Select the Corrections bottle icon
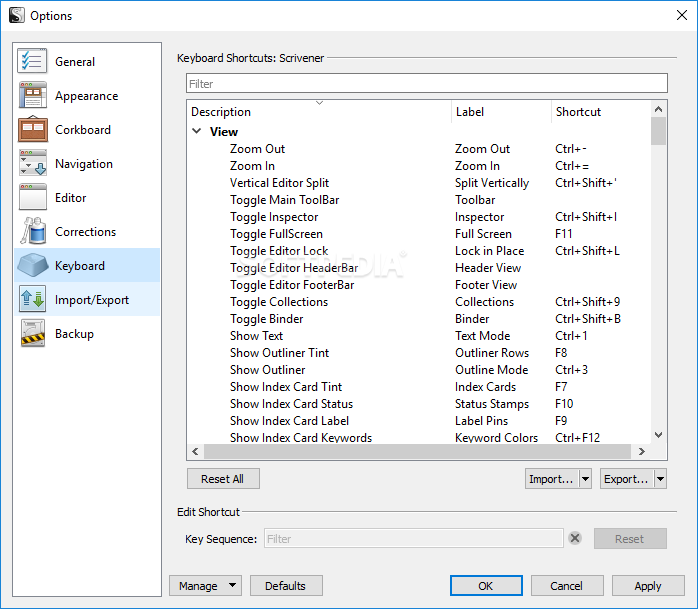Viewport: 698px width, 609px height. (x=32, y=231)
